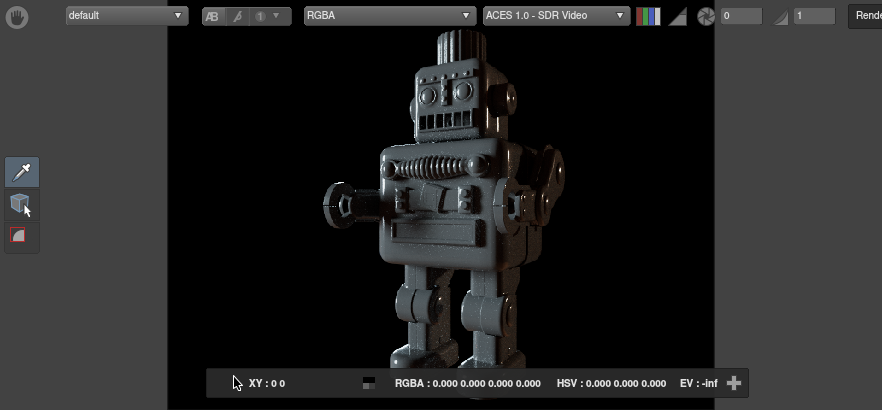Click the Render button
This screenshot has height=410, width=882.
click(864, 16)
